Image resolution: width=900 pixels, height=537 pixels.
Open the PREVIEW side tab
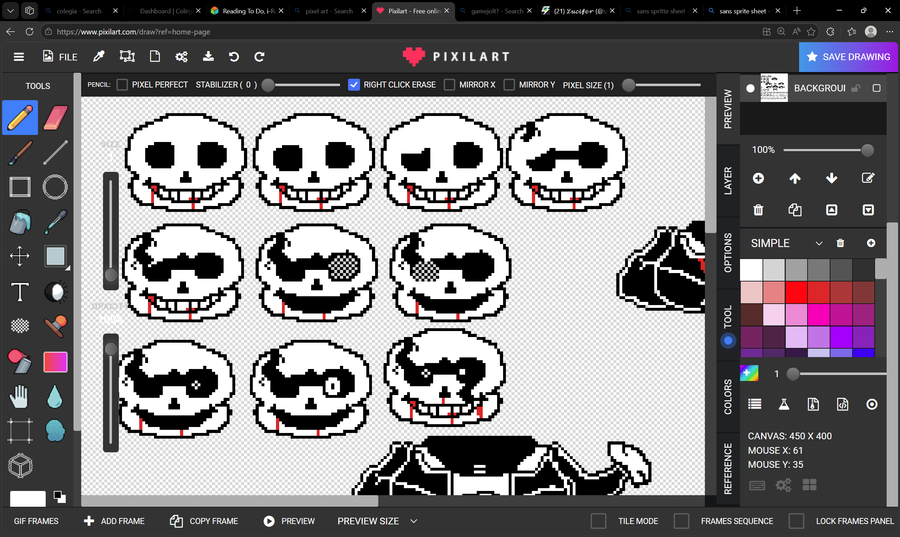point(728,108)
